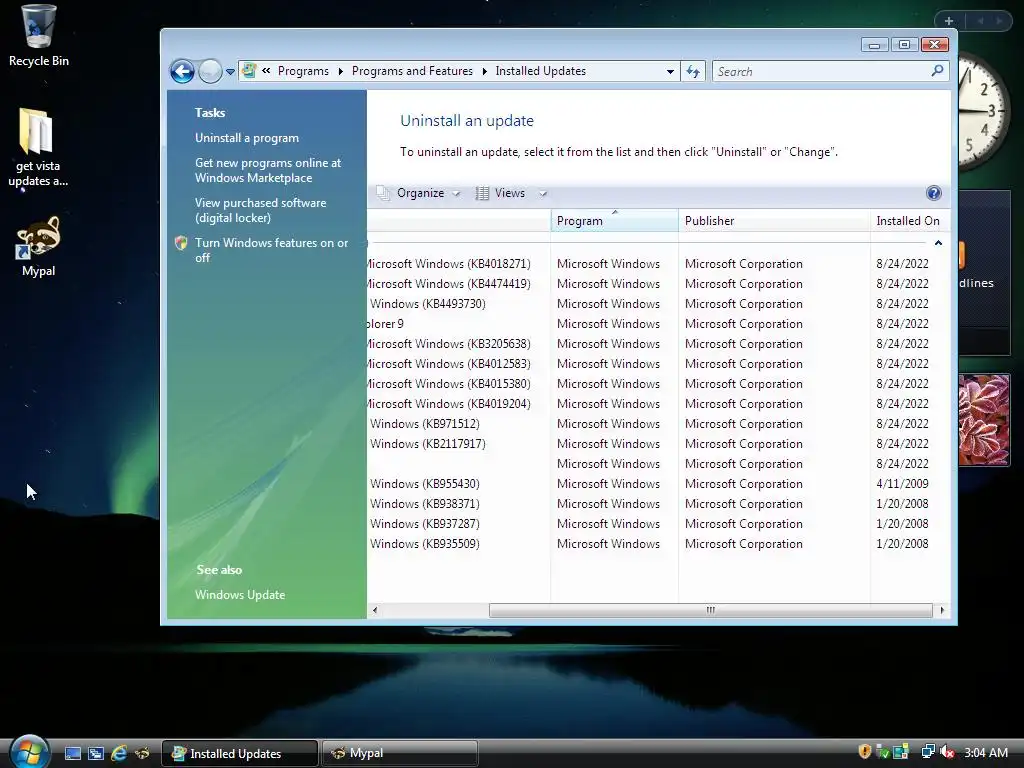Image resolution: width=1024 pixels, height=768 pixels.
Task: Click the shield icon beside Windows features
Action: pyautogui.click(x=182, y=243)
